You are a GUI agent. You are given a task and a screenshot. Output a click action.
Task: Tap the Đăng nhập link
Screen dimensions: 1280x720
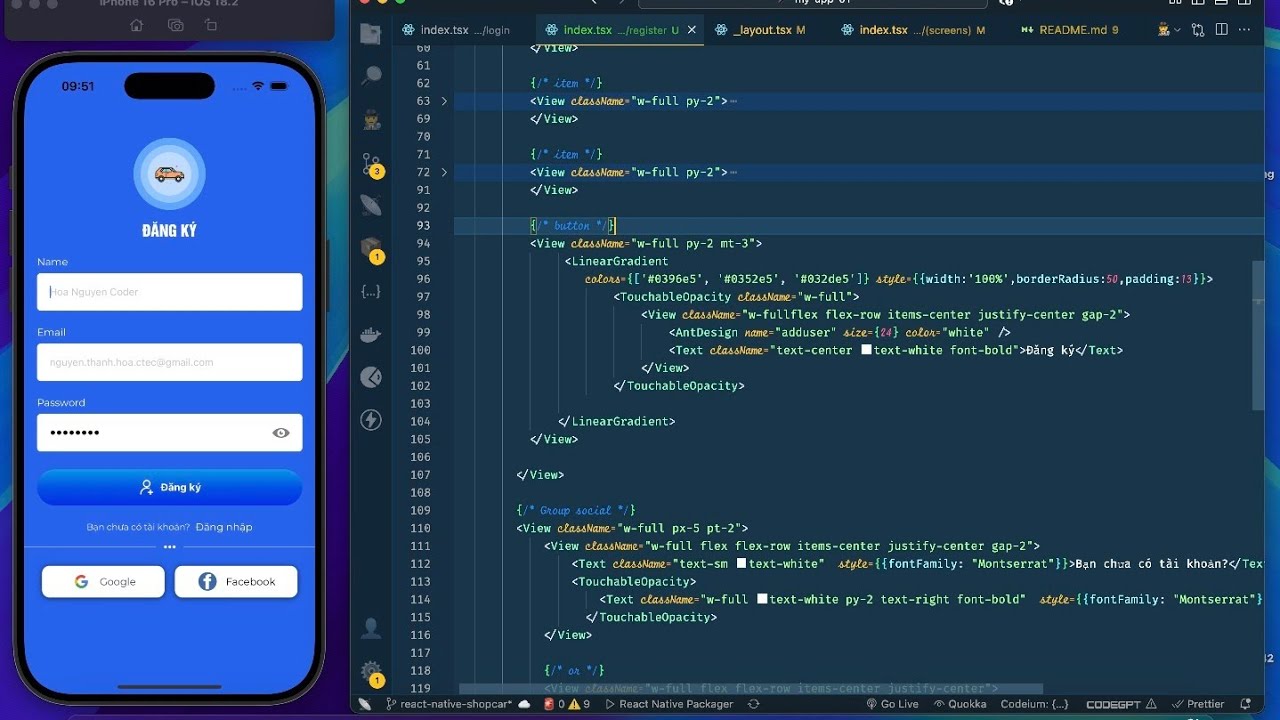click(x=224, y=527)
